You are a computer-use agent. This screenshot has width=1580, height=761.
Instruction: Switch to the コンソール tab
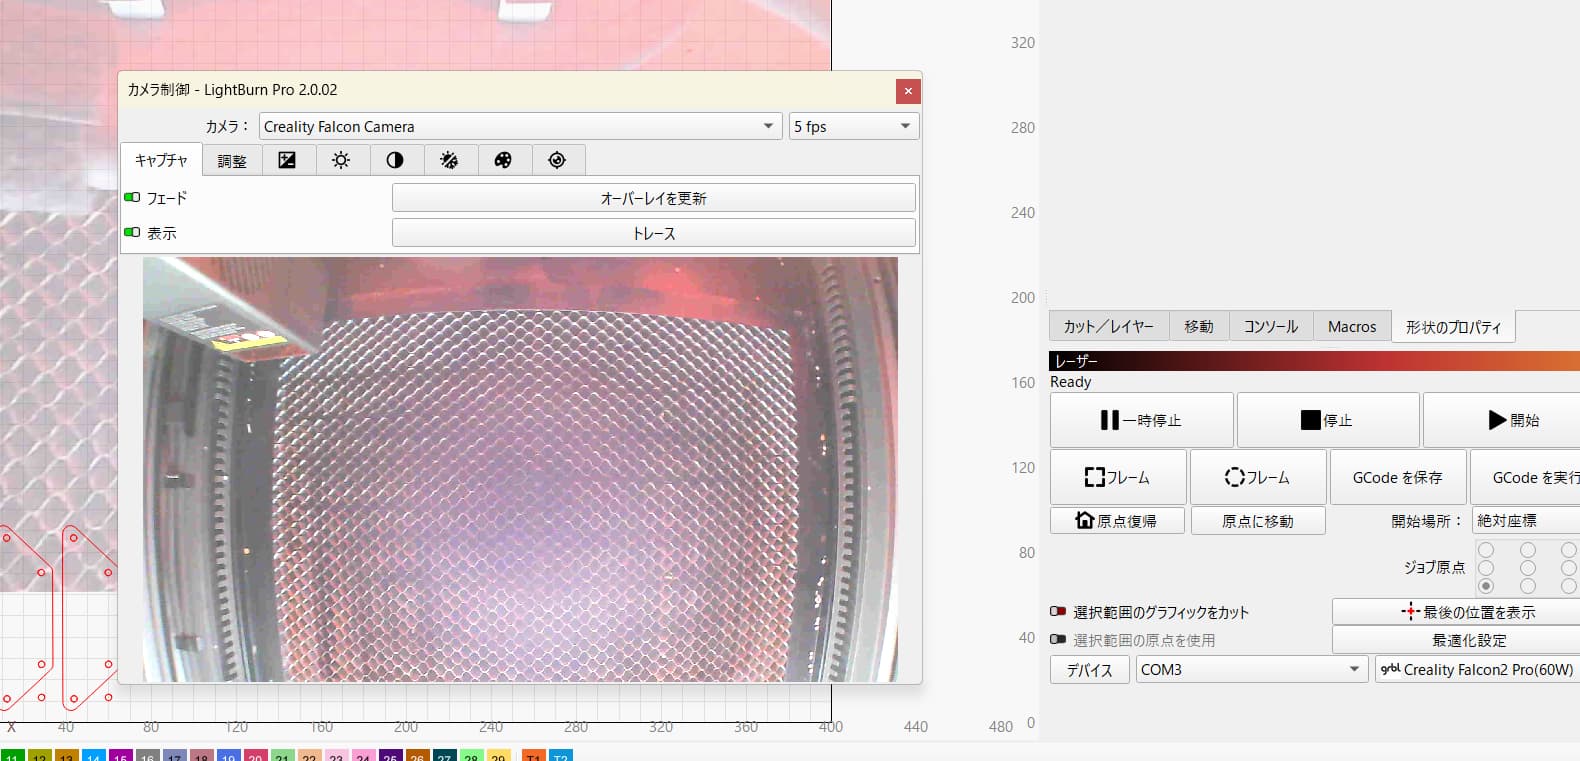[1270, 327]
